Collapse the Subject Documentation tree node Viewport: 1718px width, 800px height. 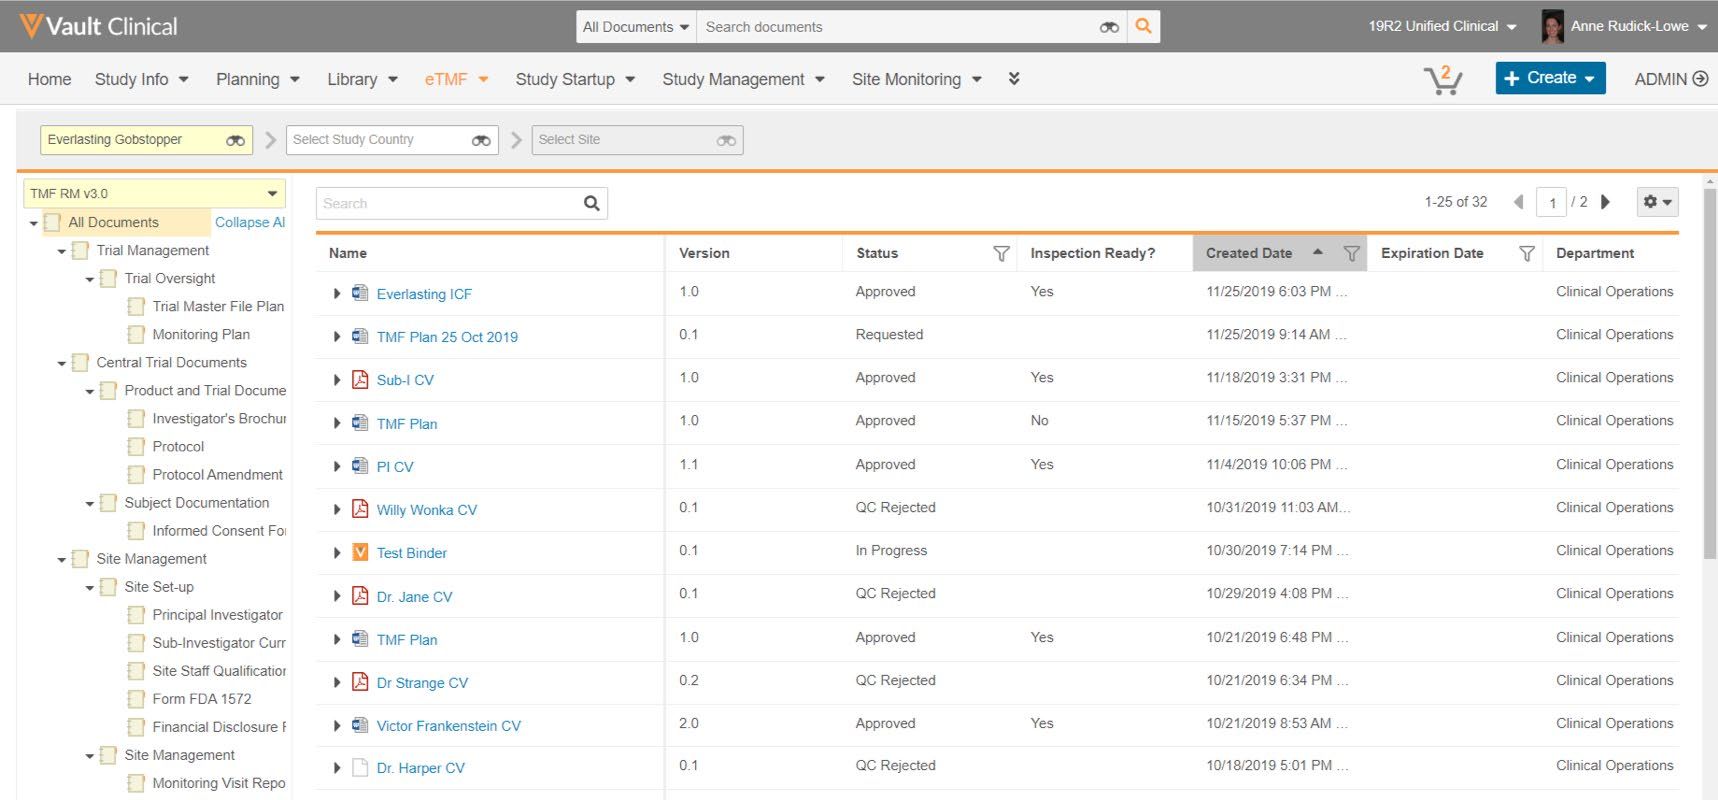[90, 503]
